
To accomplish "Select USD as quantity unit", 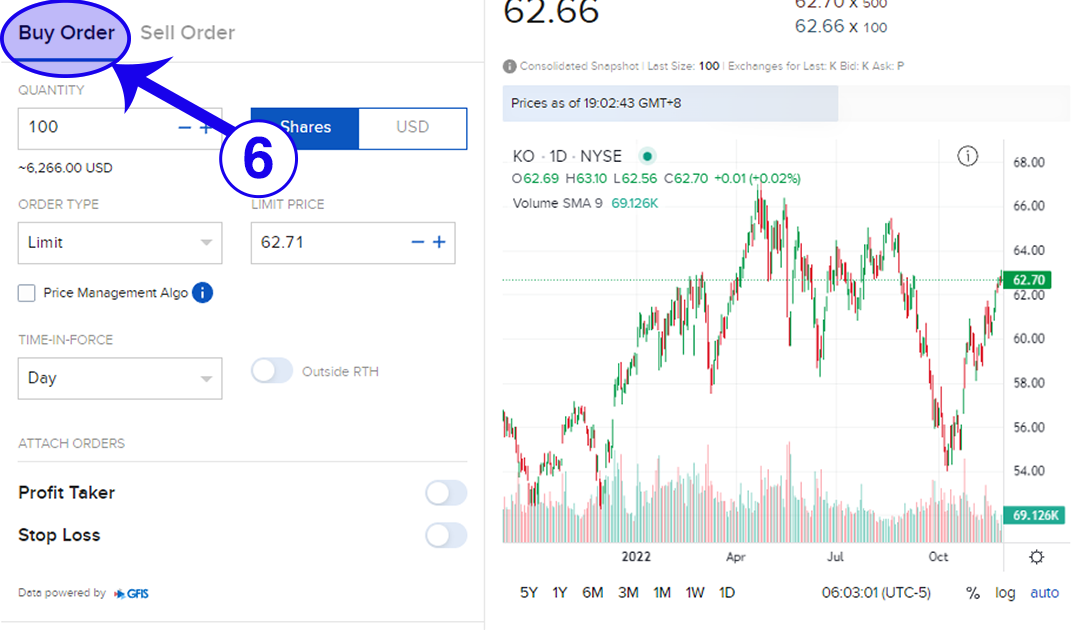I will coord(412,127).
